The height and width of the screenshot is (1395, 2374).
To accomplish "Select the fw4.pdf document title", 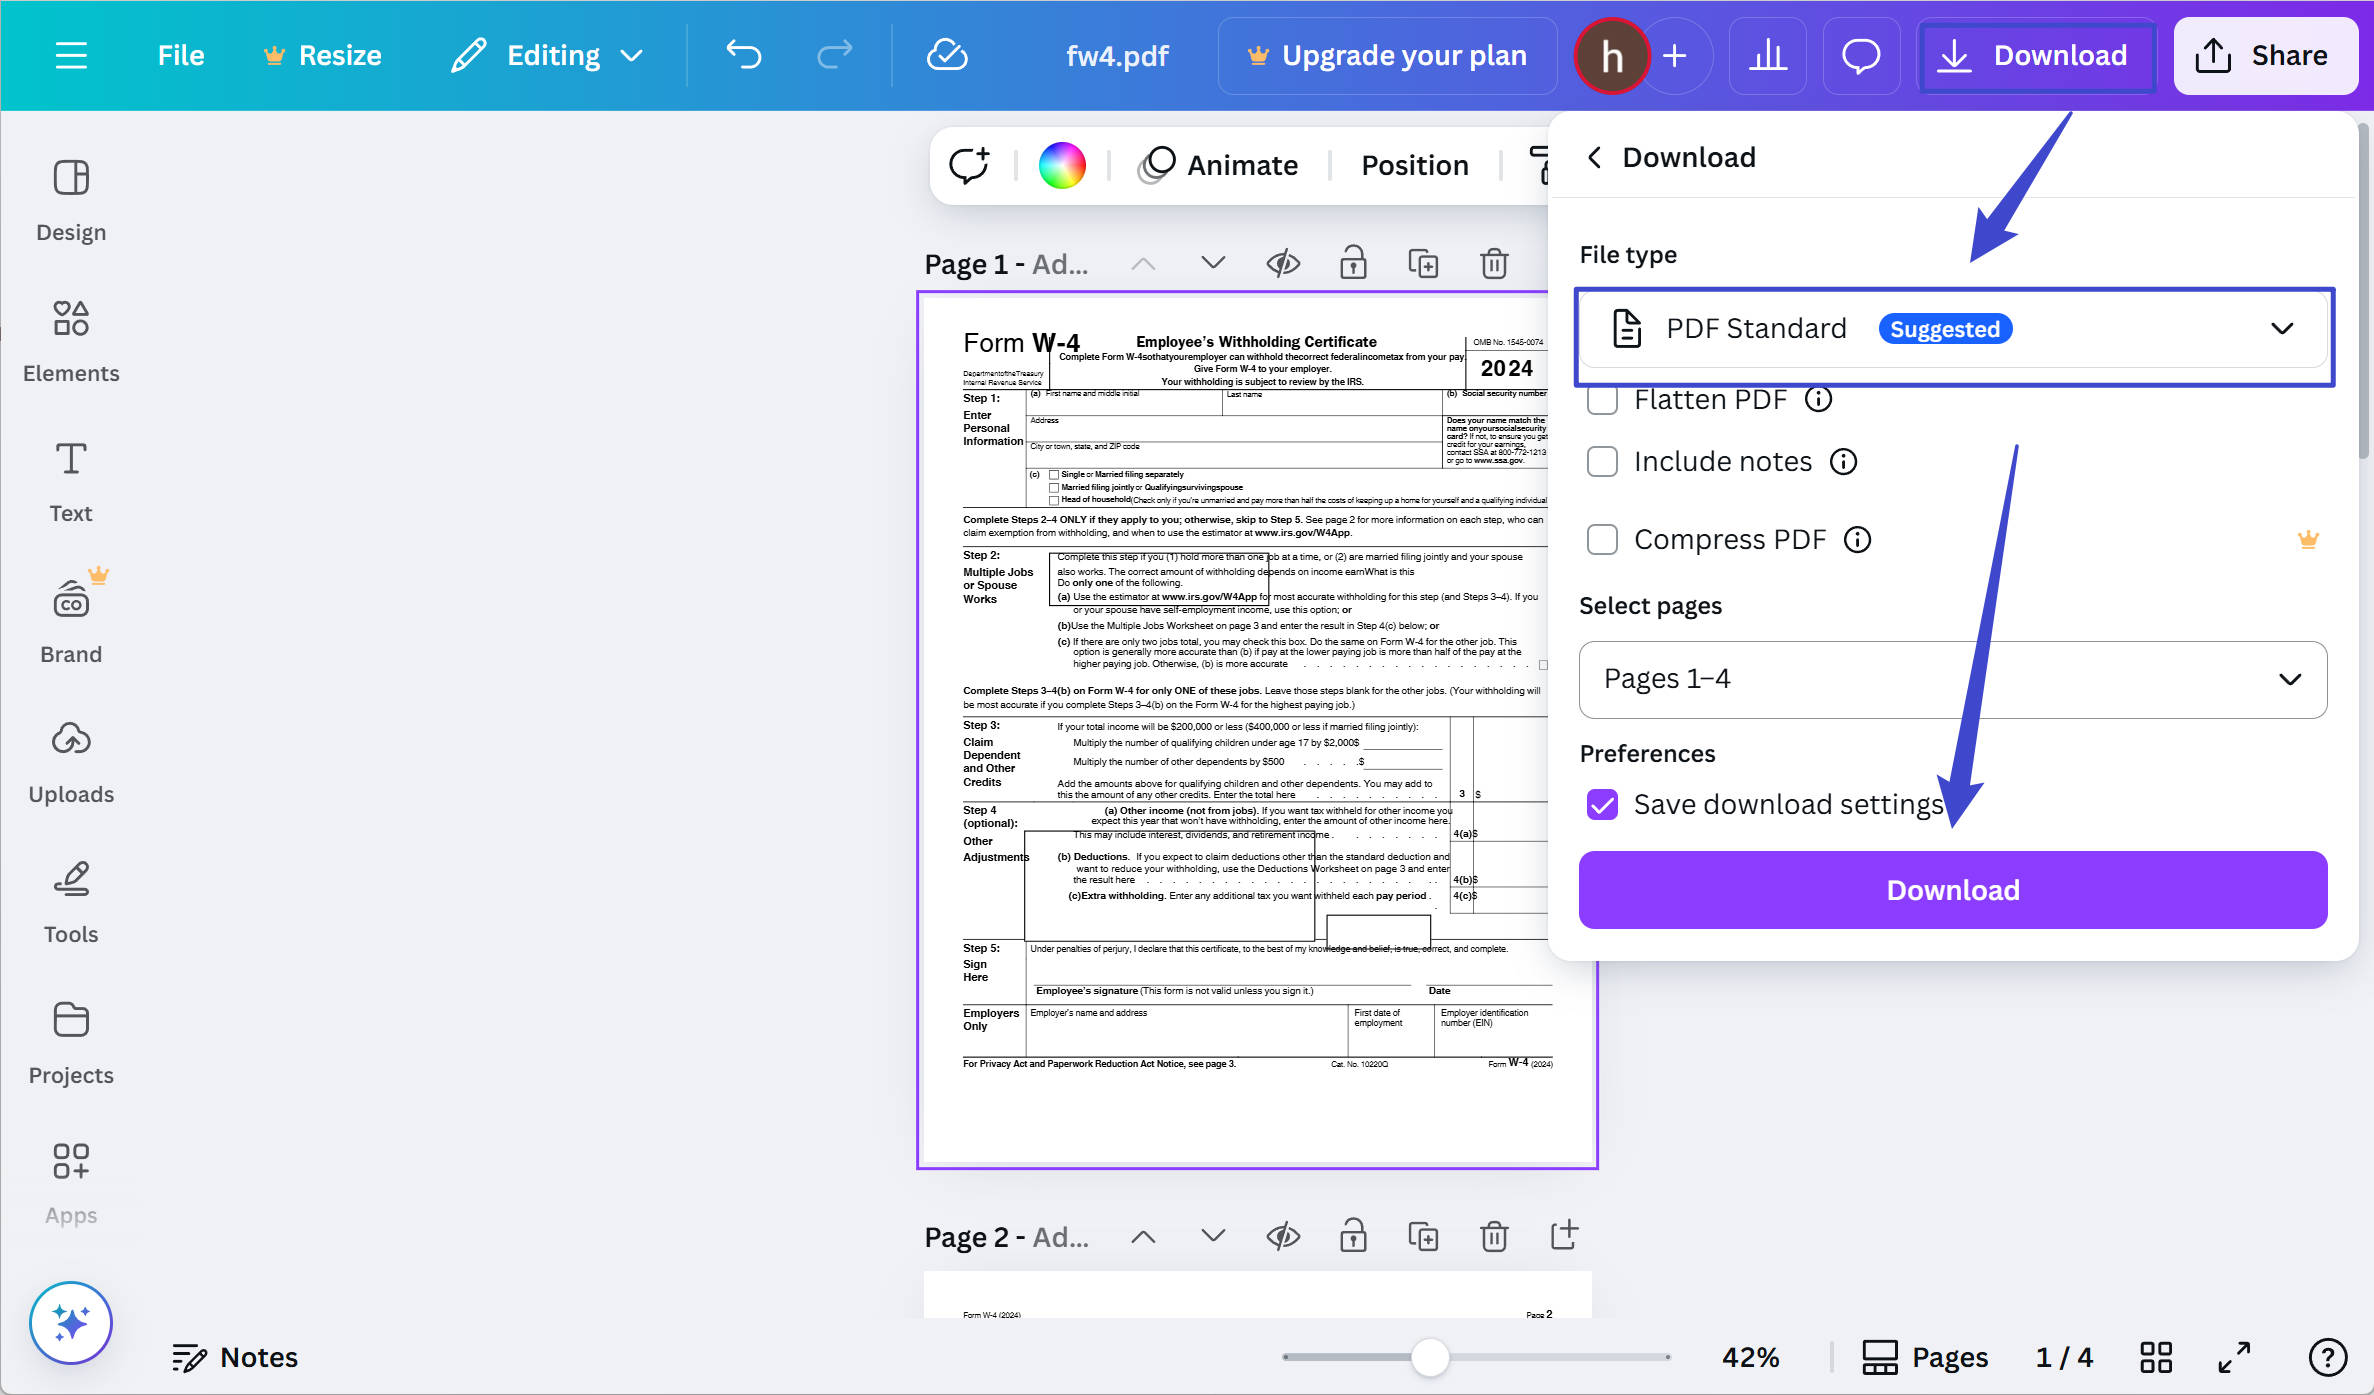I will 1117,56.
